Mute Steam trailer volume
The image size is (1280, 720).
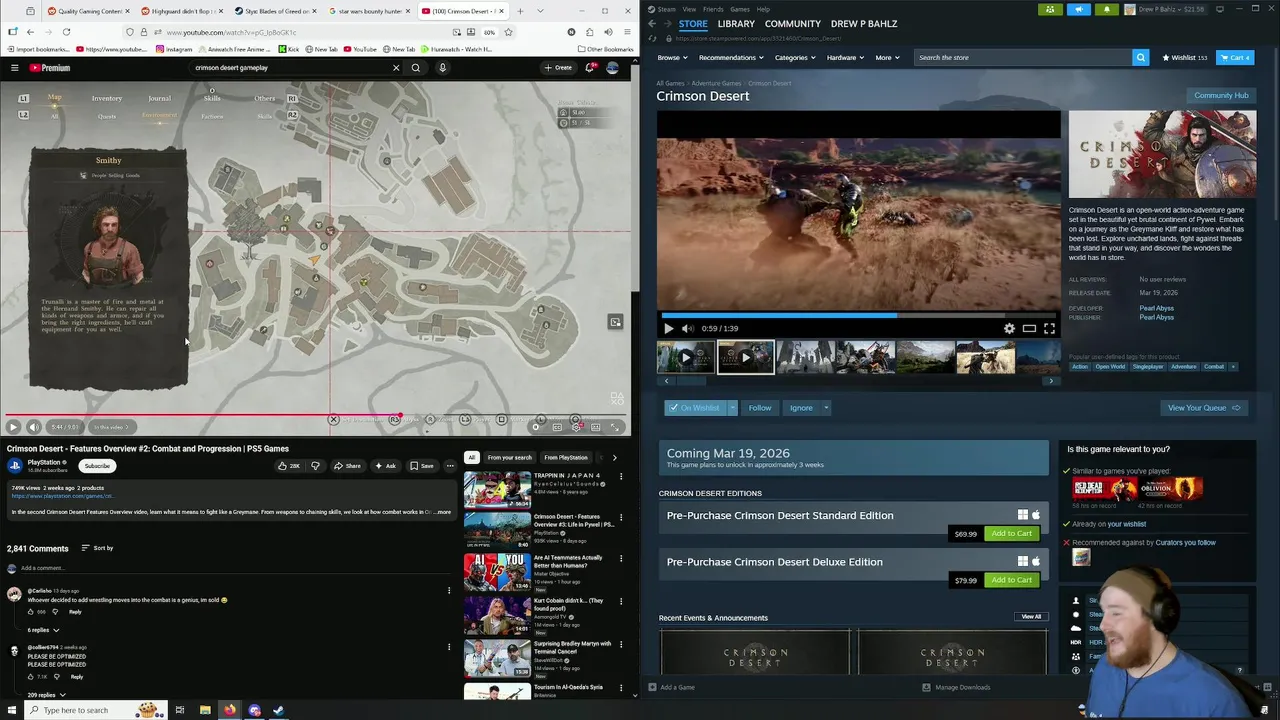(x=687, y=328)
